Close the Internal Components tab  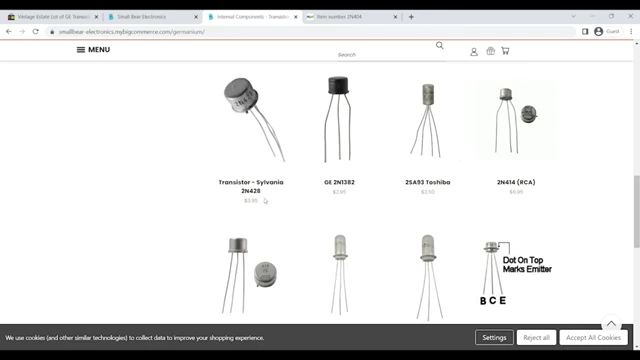coord(296,17)
